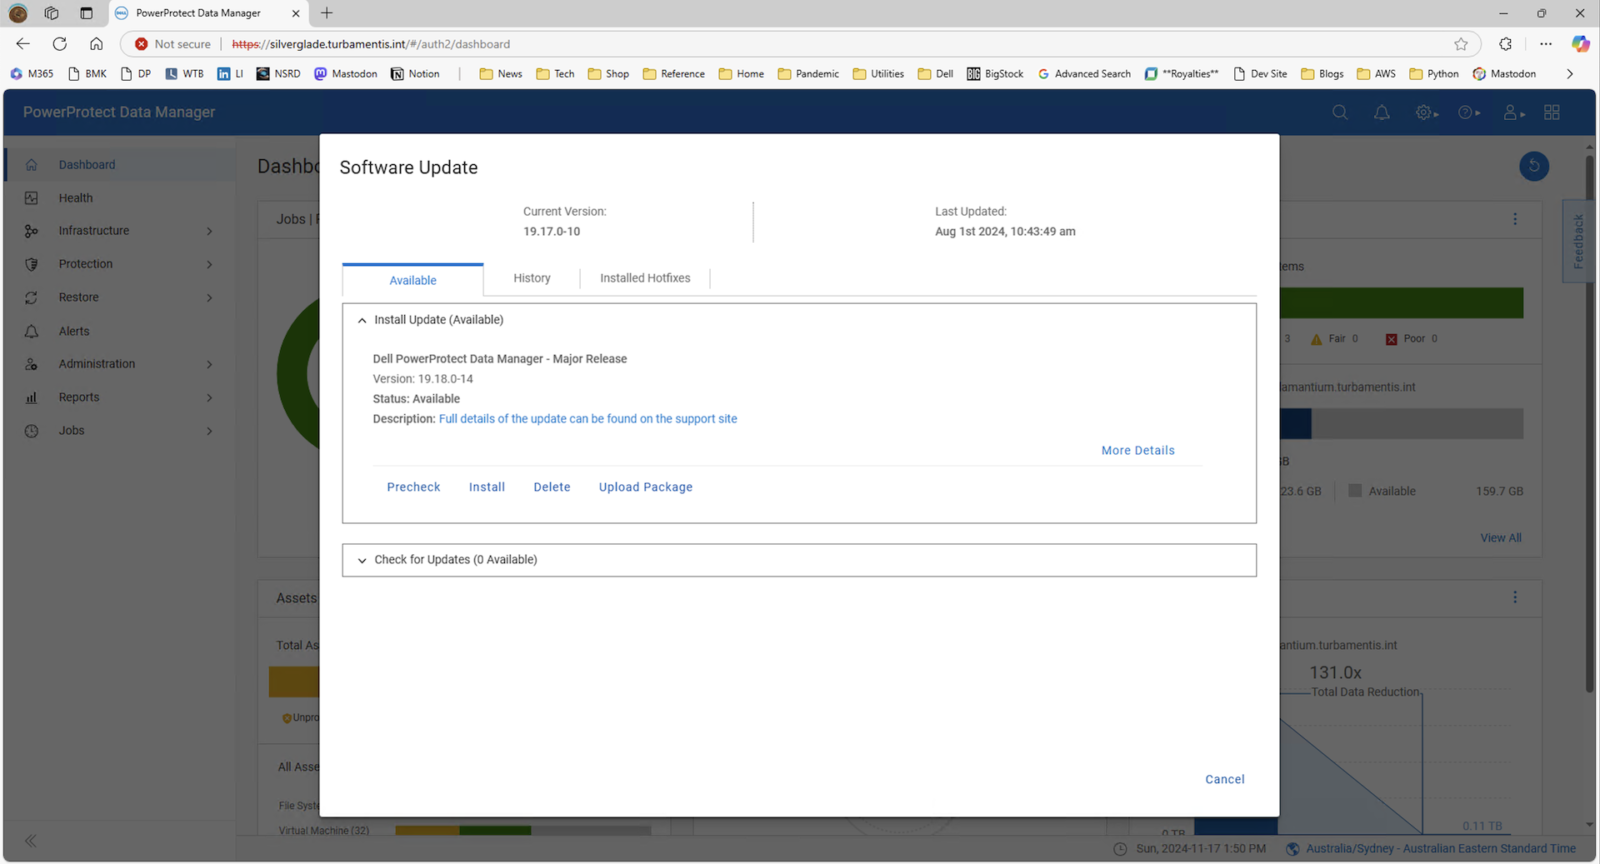Click the View All link in dashboard
The height and width of the screenshot is (864, 1600).
pos(1501,538)
